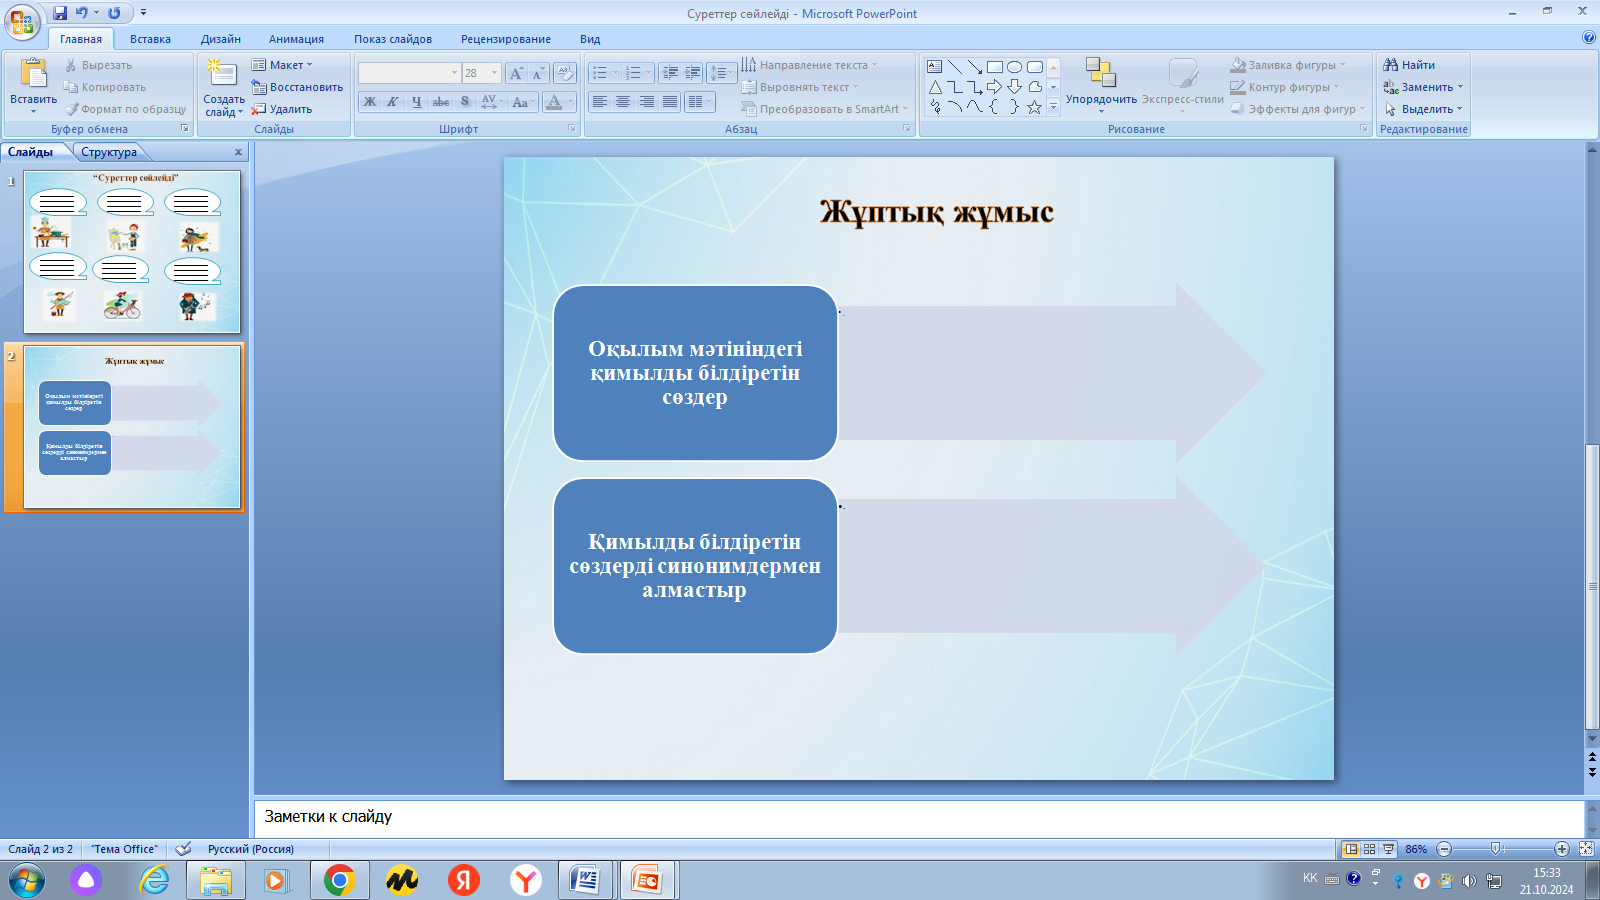Click the zoom in plus button
The height and width of the screenshot is (900, 1600).
pos(1562,849)
